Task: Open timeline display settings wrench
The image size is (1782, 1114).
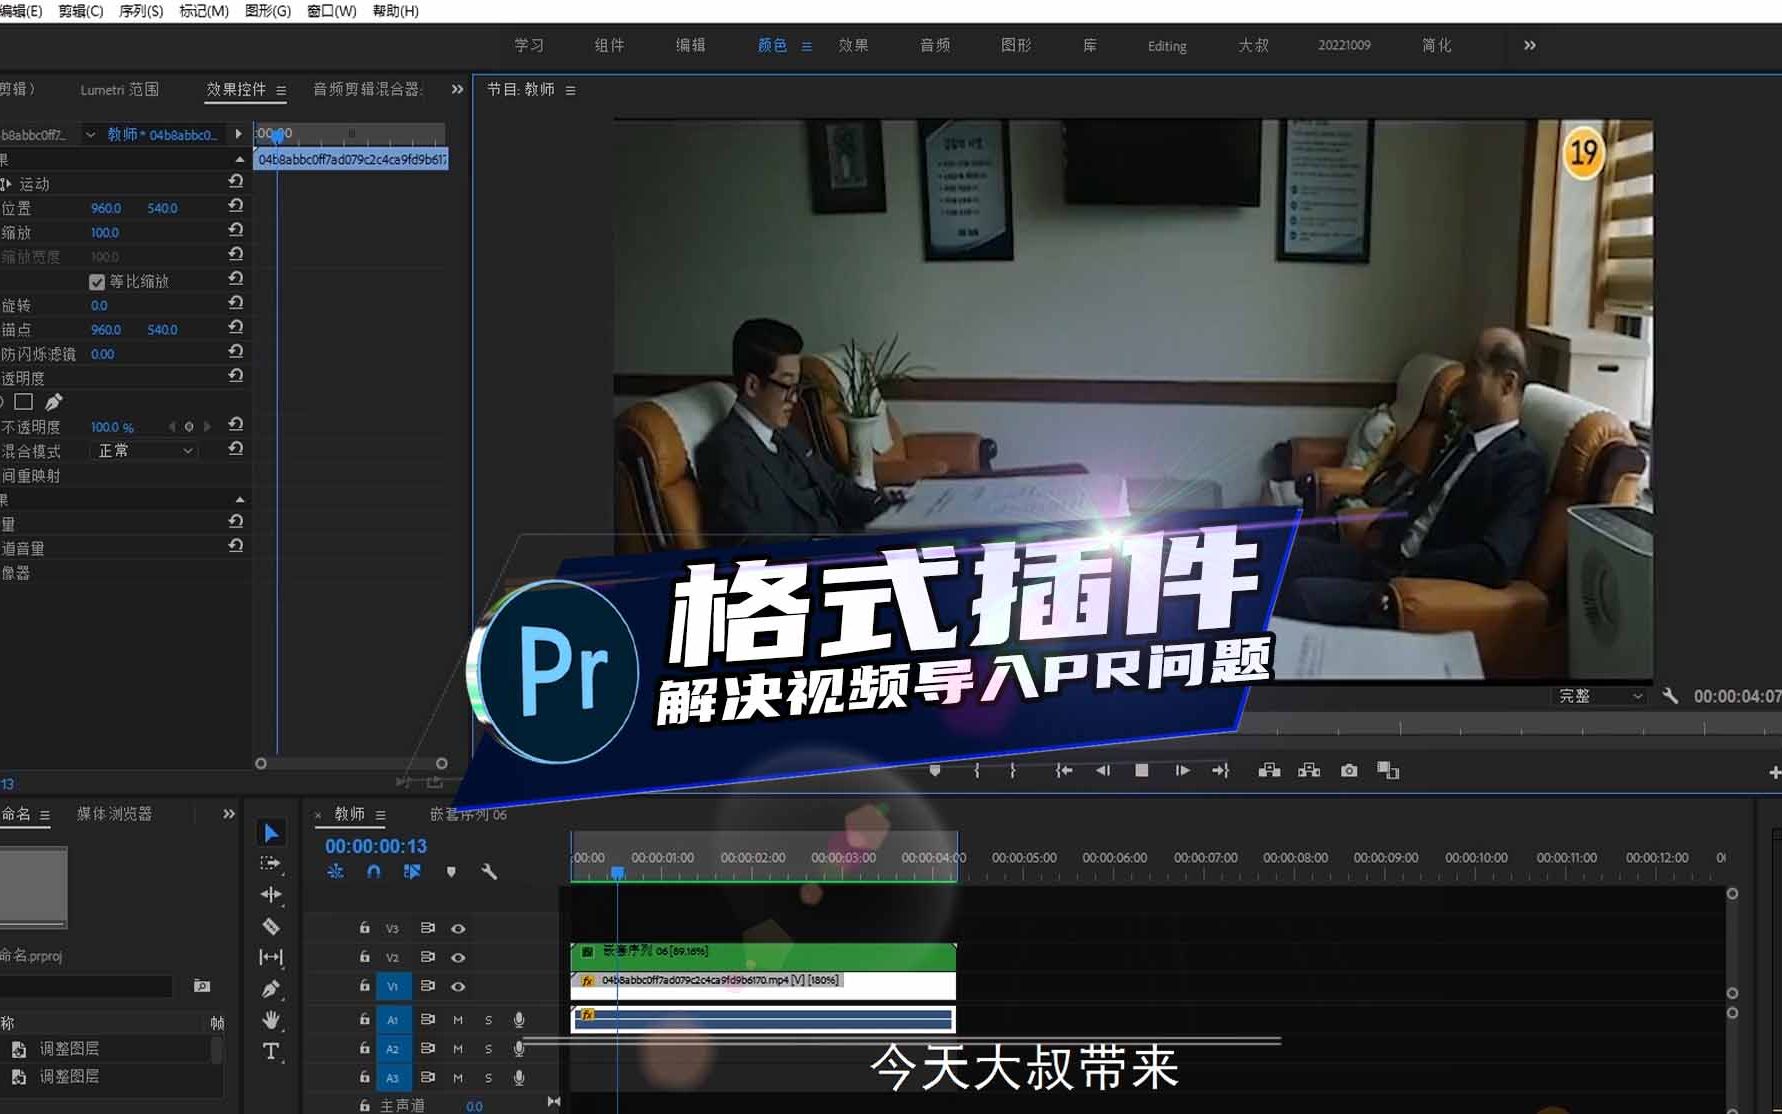Action: tap(489, 872)
